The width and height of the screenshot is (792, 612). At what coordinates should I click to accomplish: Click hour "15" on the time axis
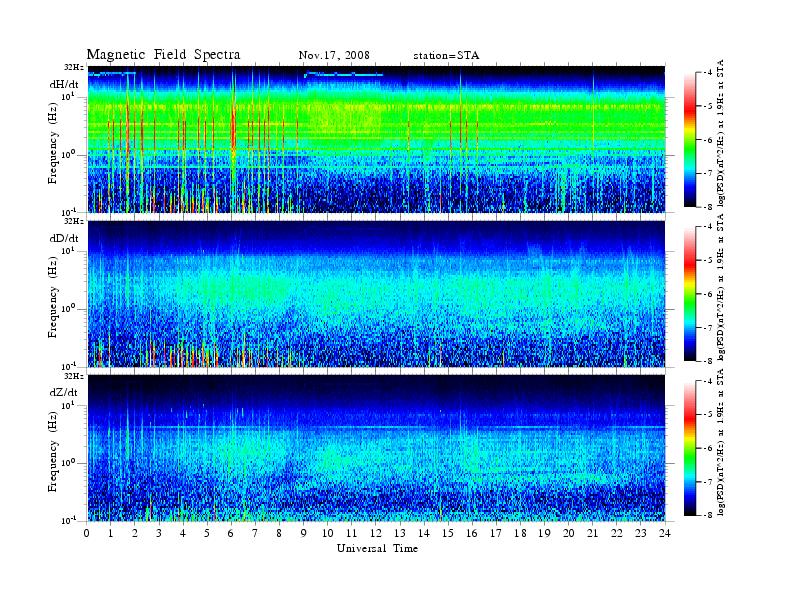click(x=448, y=533)
